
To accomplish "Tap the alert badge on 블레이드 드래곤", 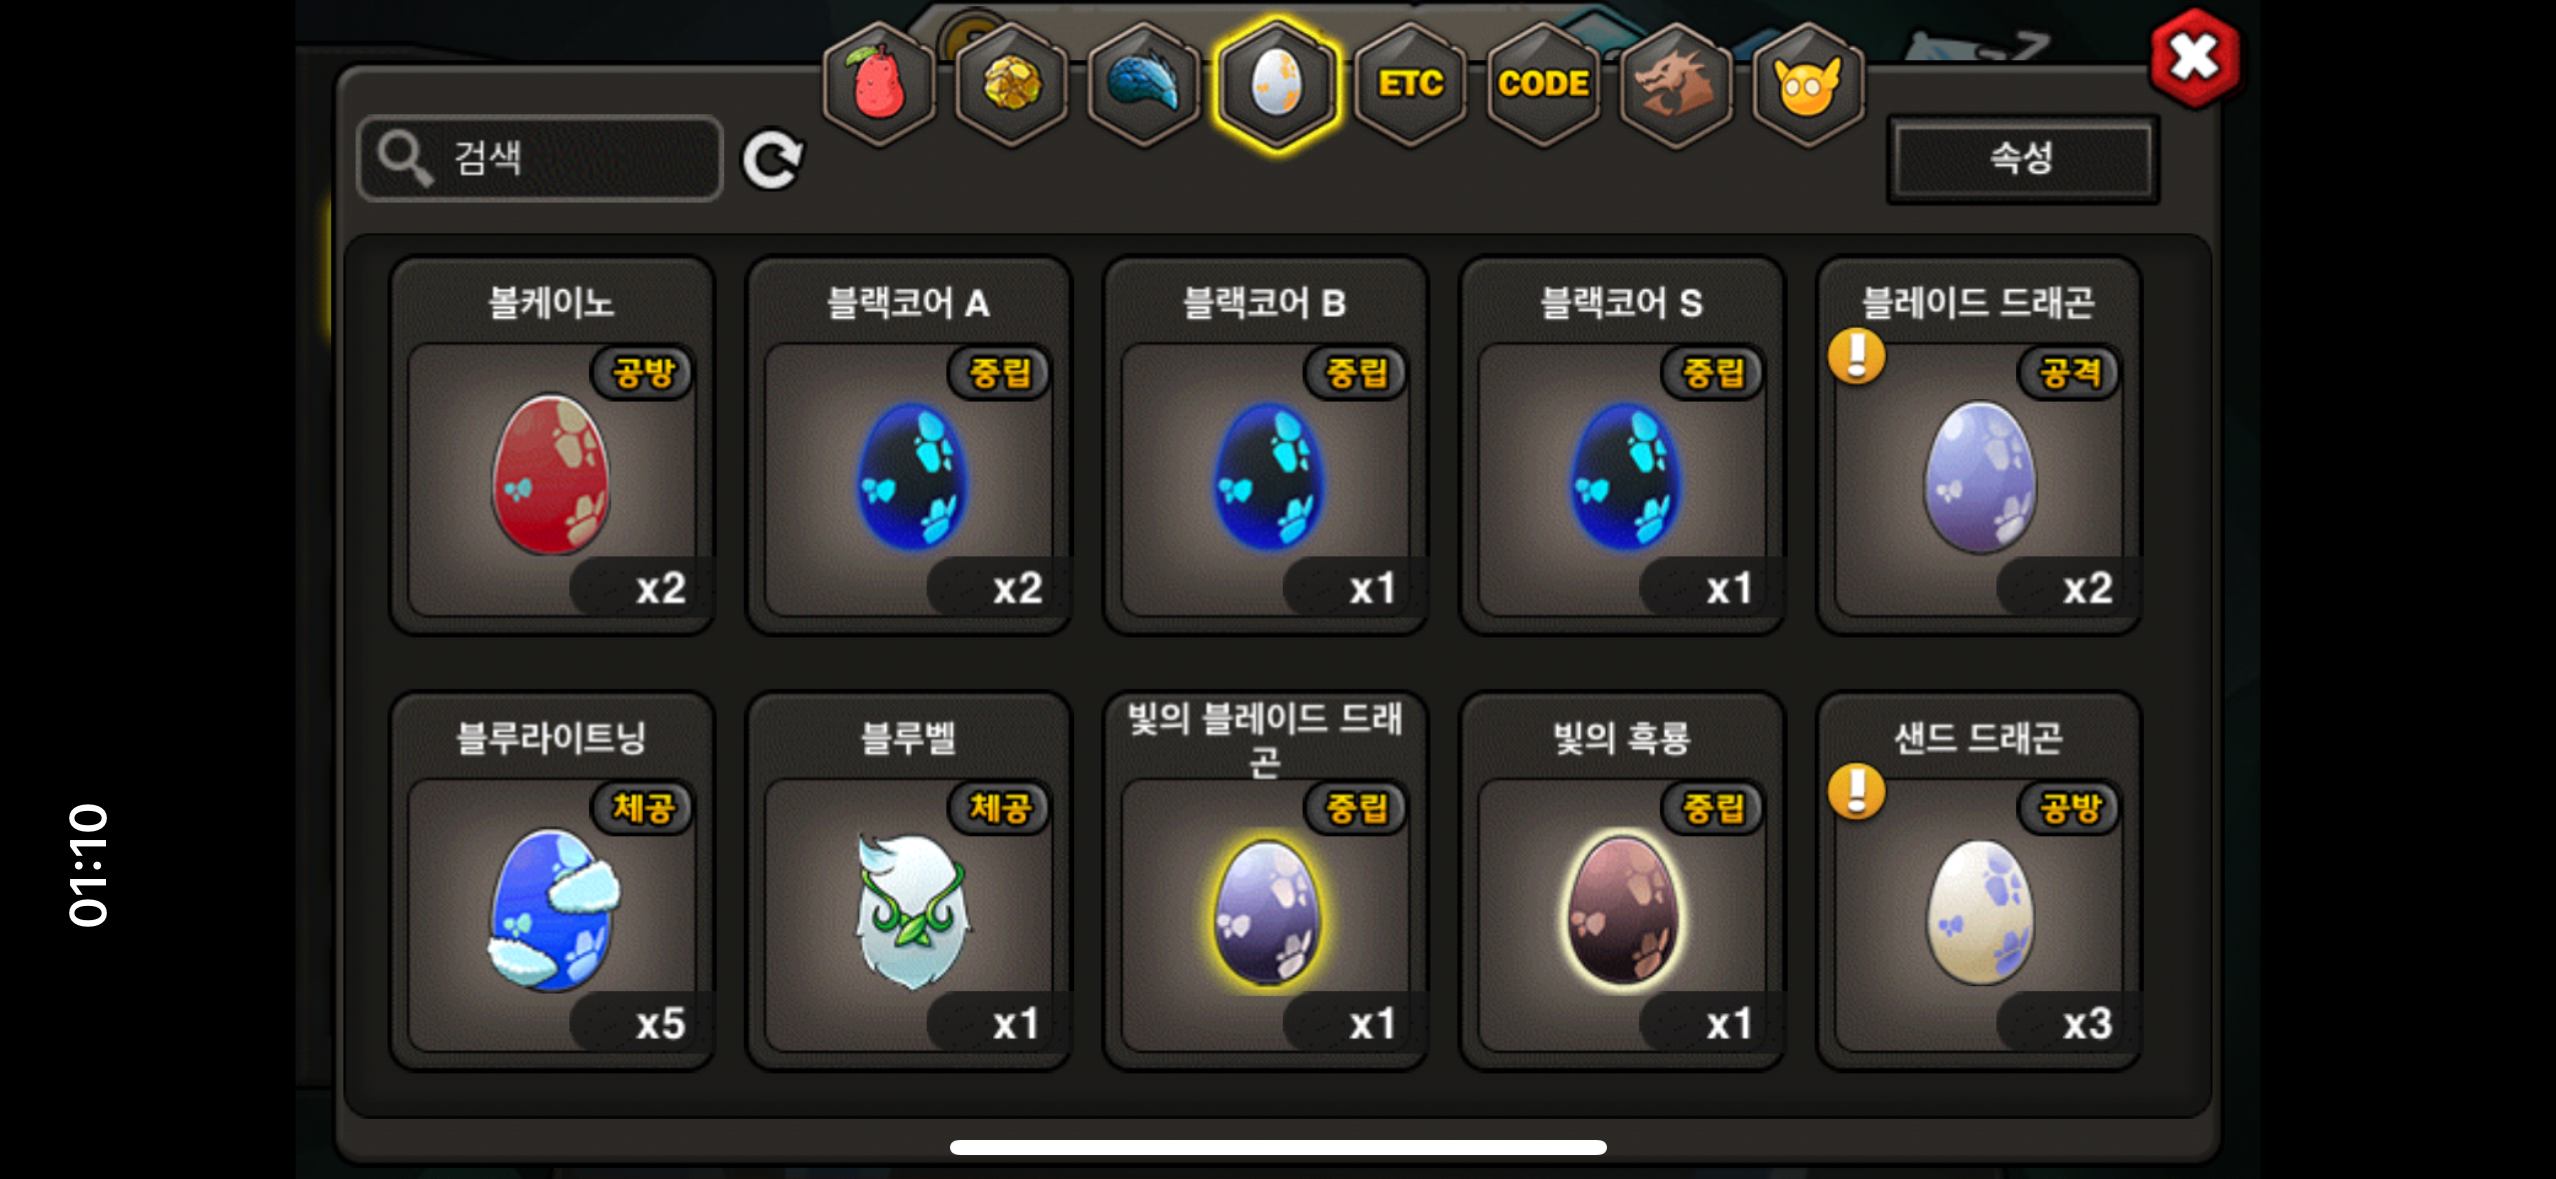I will [x=1857, y=356].
